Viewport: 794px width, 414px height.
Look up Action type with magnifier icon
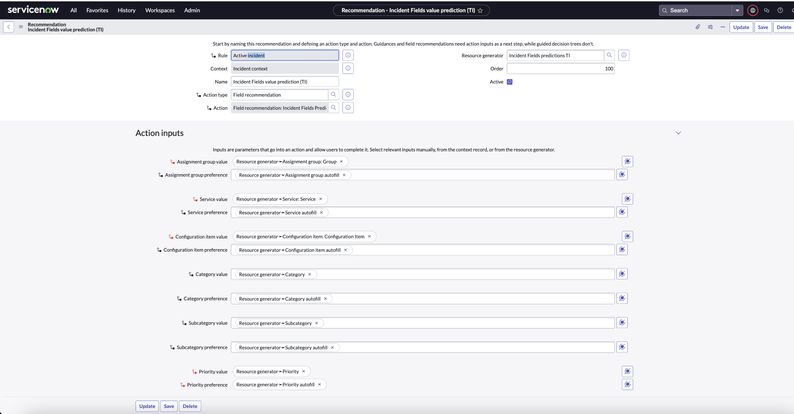334,95
